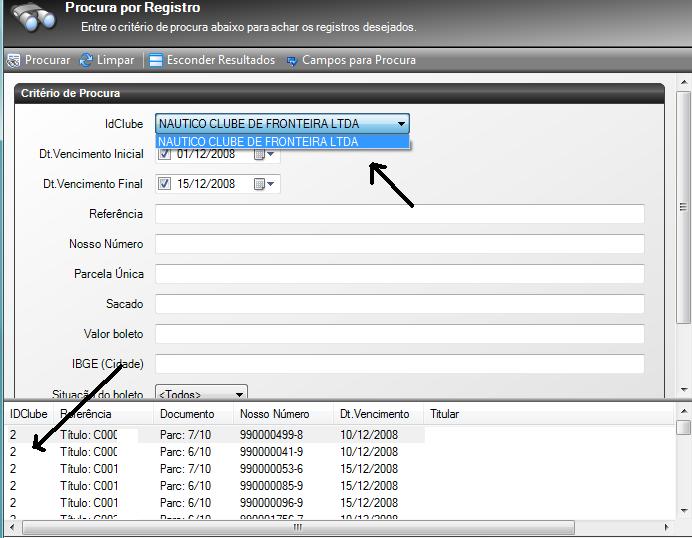The image size is (692, 538).
Task: Click inside the Referência input field
Action: point(399,214)
